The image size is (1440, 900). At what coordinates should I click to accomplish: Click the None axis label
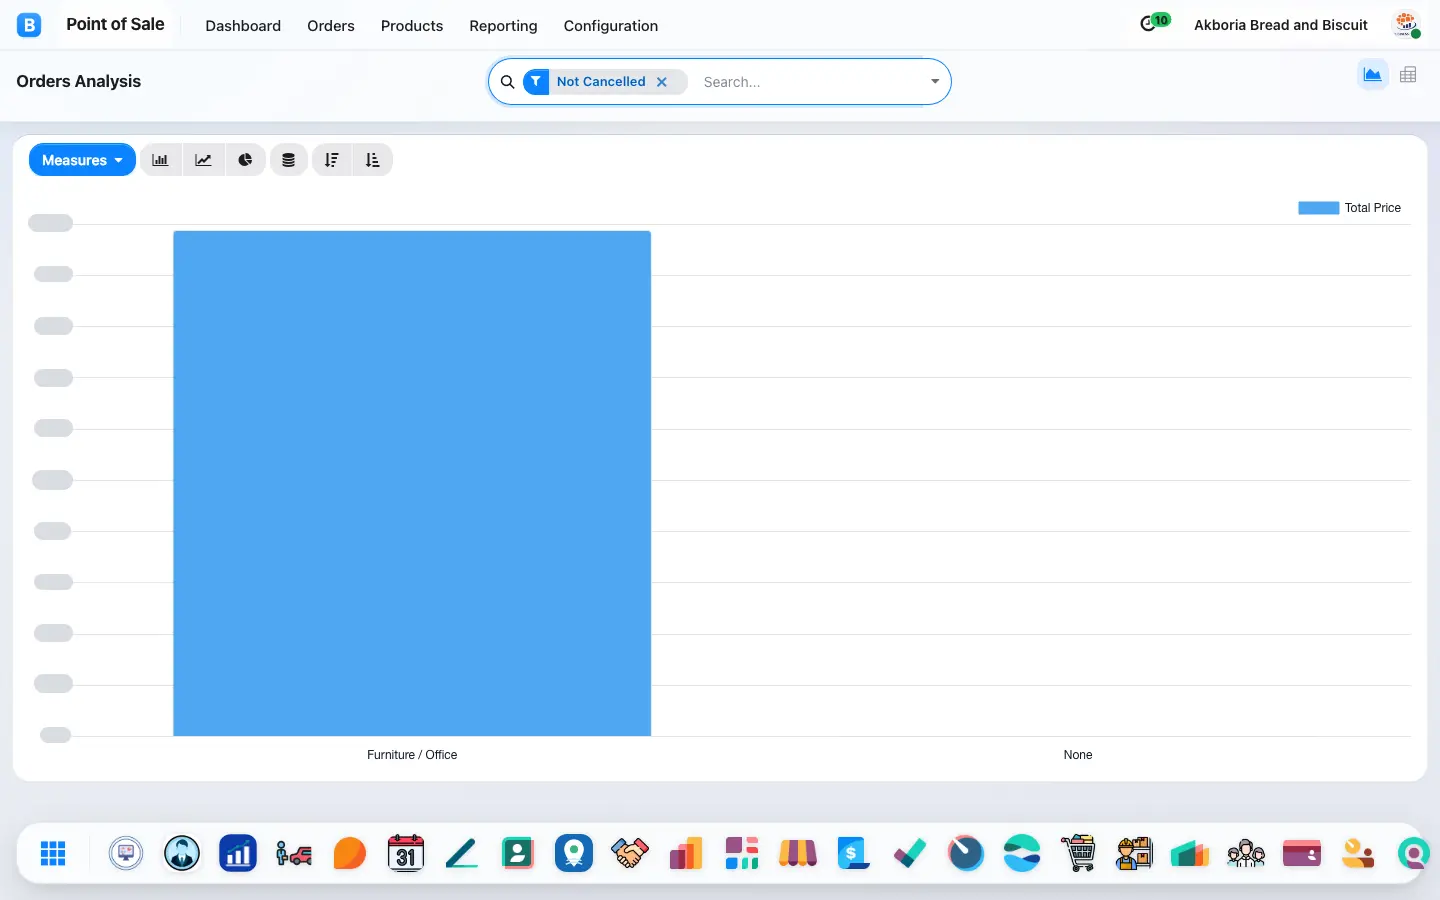coord(1078,755)
